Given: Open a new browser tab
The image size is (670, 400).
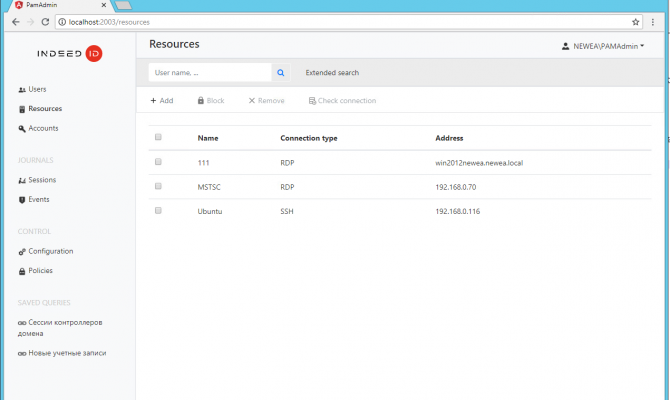Looking at the screenshot, I should [123, 5].
